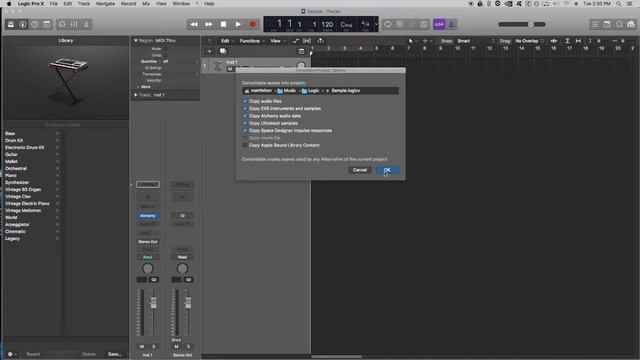Screen dimensions: 640x360
Task: Open the View dropdown in tracks area
Action: pyautogui.click(x=278, y=41)
